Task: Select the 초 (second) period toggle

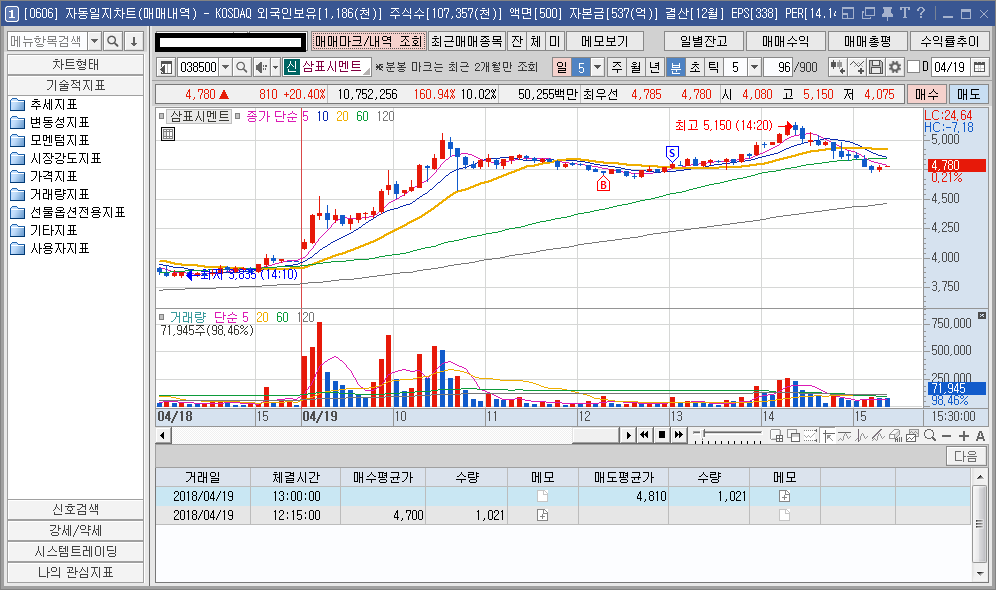Action: (x=695, y=67)
